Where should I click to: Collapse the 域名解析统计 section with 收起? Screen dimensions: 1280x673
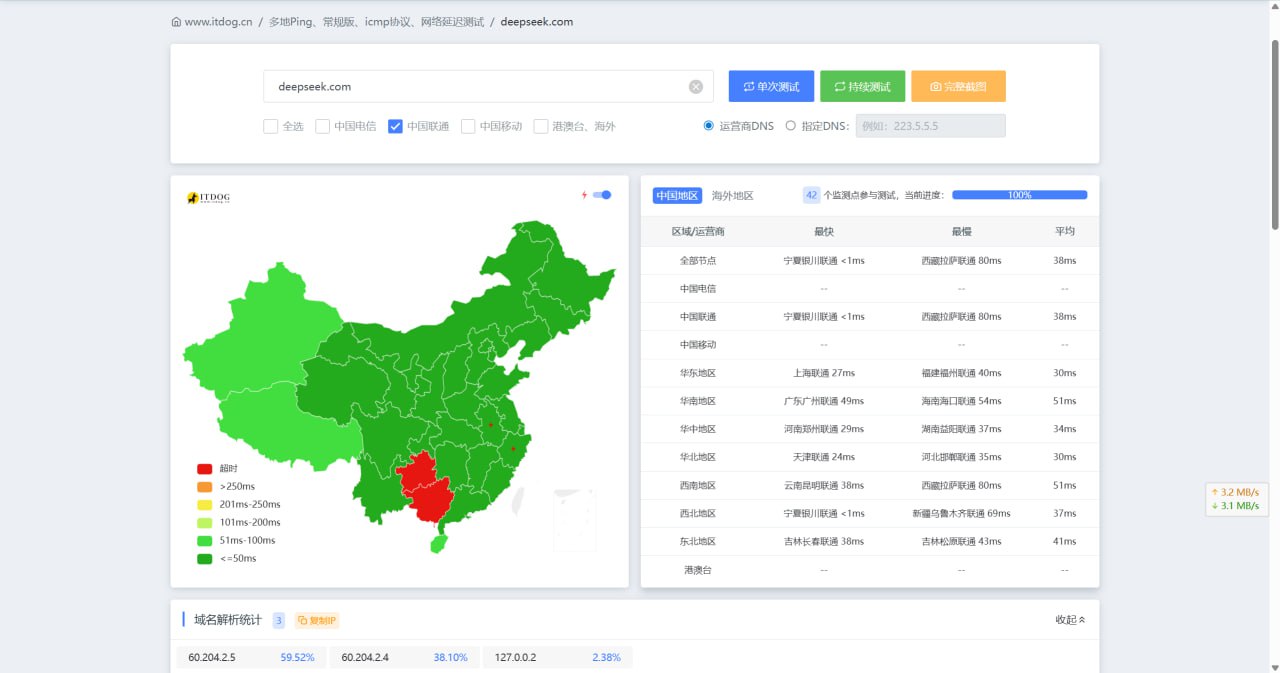[x=1070, y=620]
